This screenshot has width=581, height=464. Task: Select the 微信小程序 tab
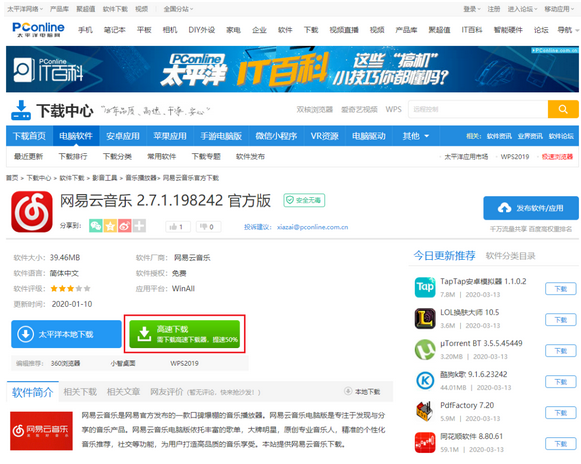point(276,136)
